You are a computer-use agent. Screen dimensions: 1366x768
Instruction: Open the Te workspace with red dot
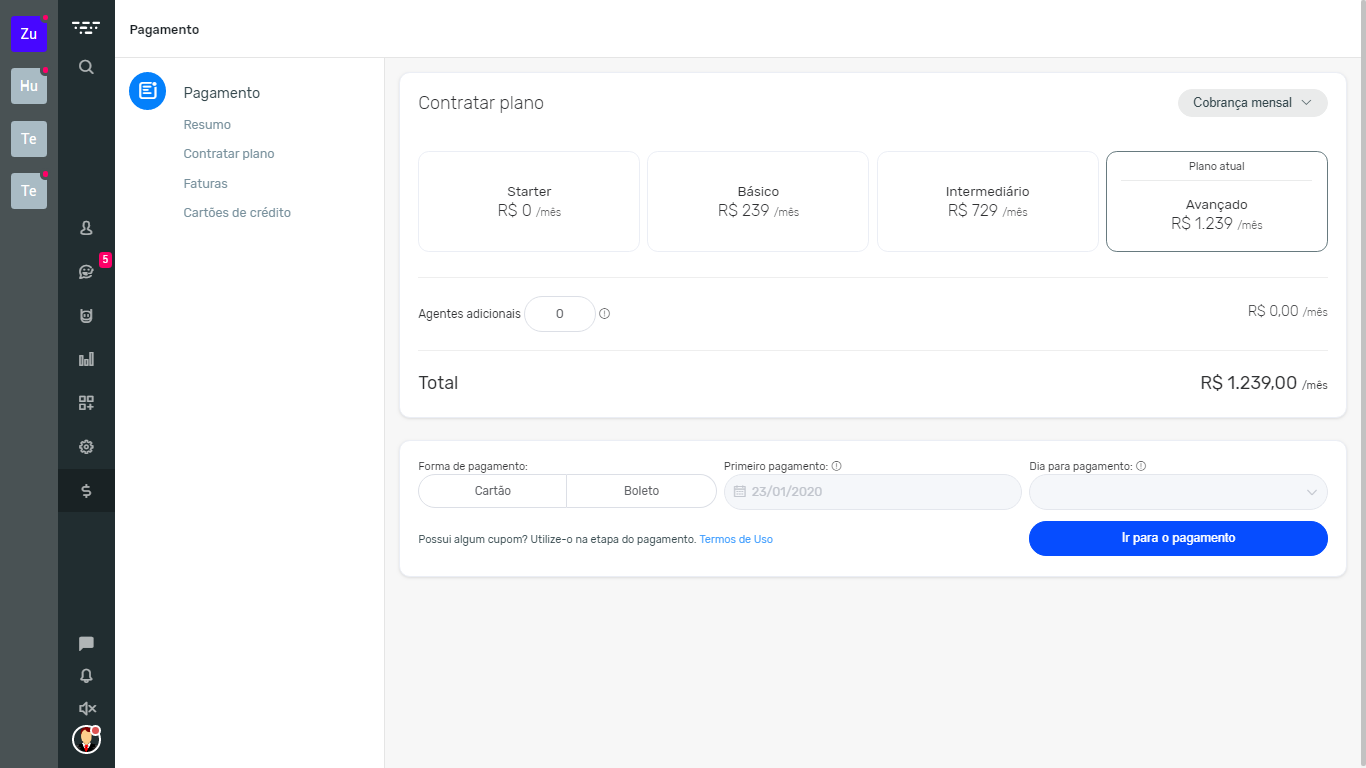point(29,191)
